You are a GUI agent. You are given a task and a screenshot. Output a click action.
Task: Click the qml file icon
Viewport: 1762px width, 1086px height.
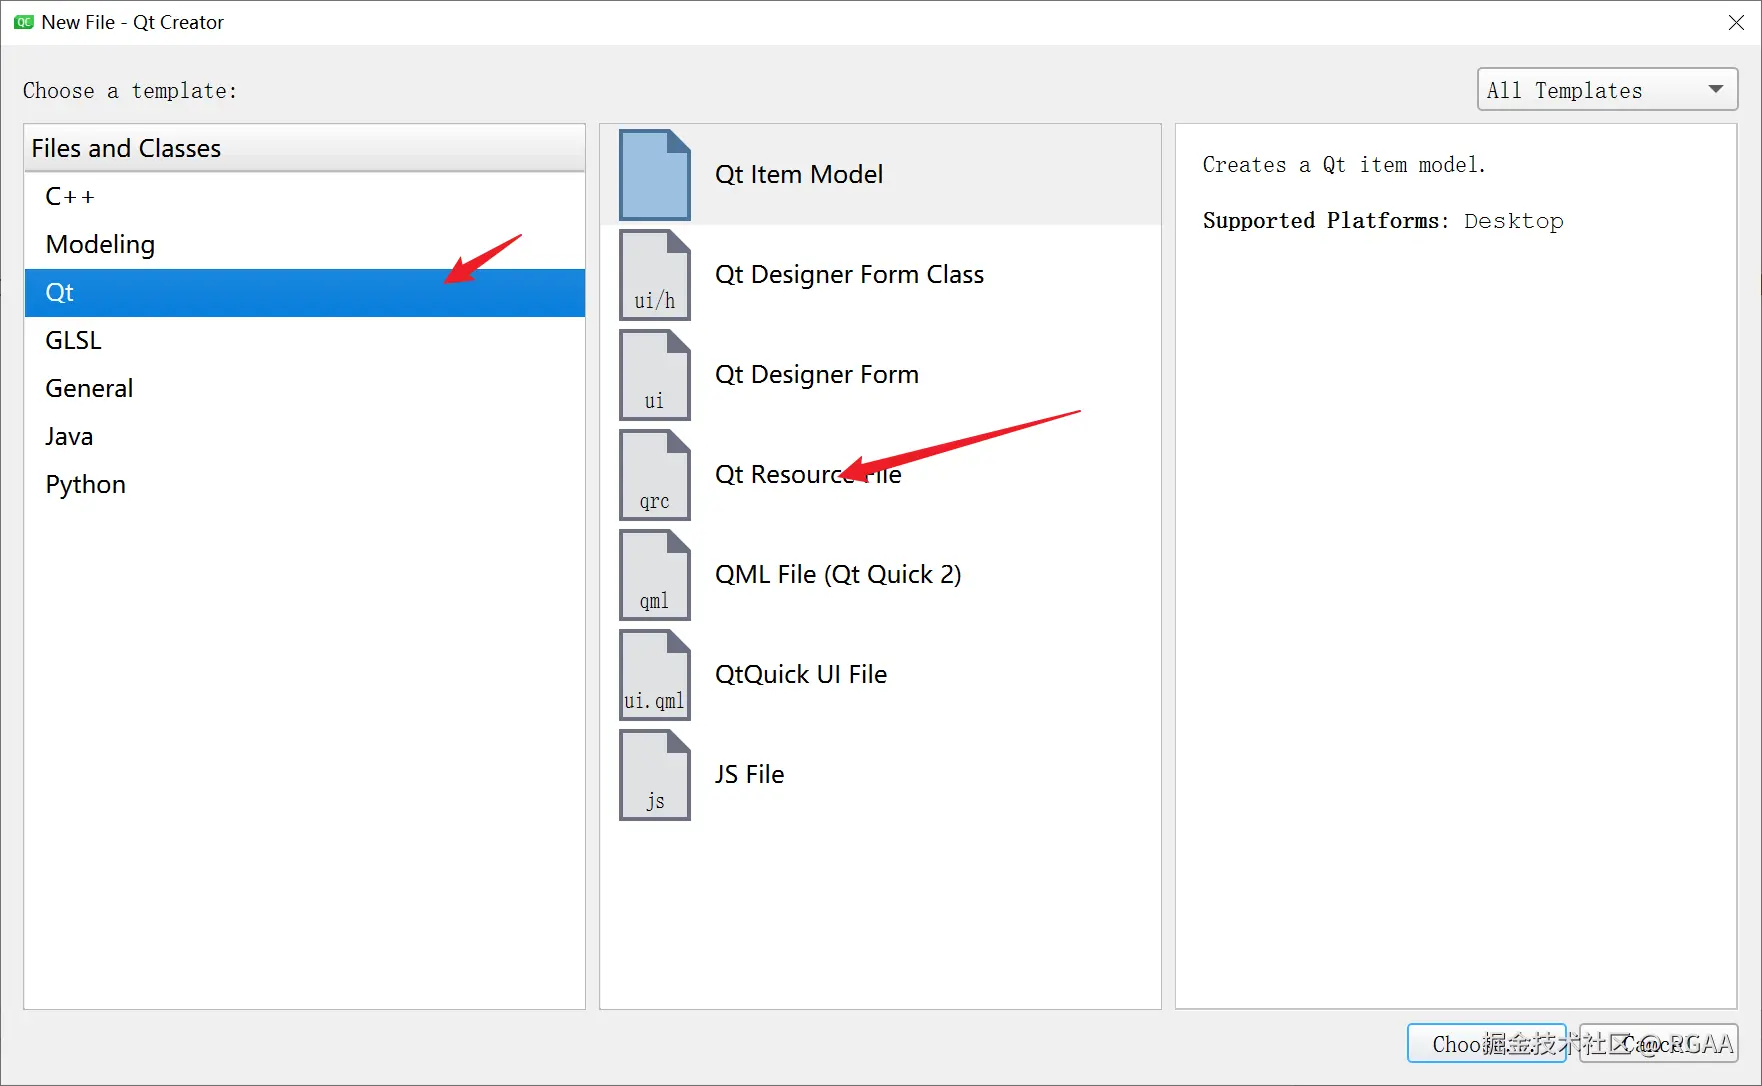(x=655, y=575)
